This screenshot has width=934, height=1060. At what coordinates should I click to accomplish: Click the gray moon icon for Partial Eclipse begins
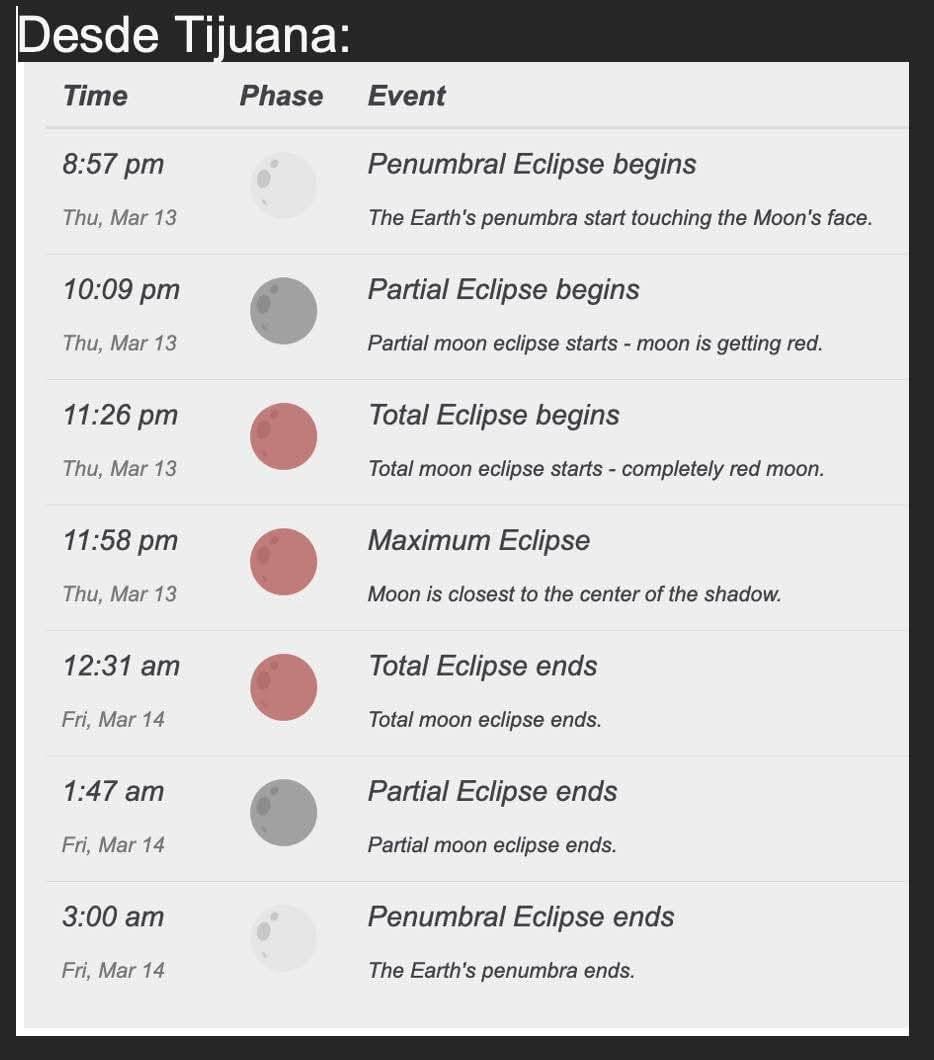[283, 311]
